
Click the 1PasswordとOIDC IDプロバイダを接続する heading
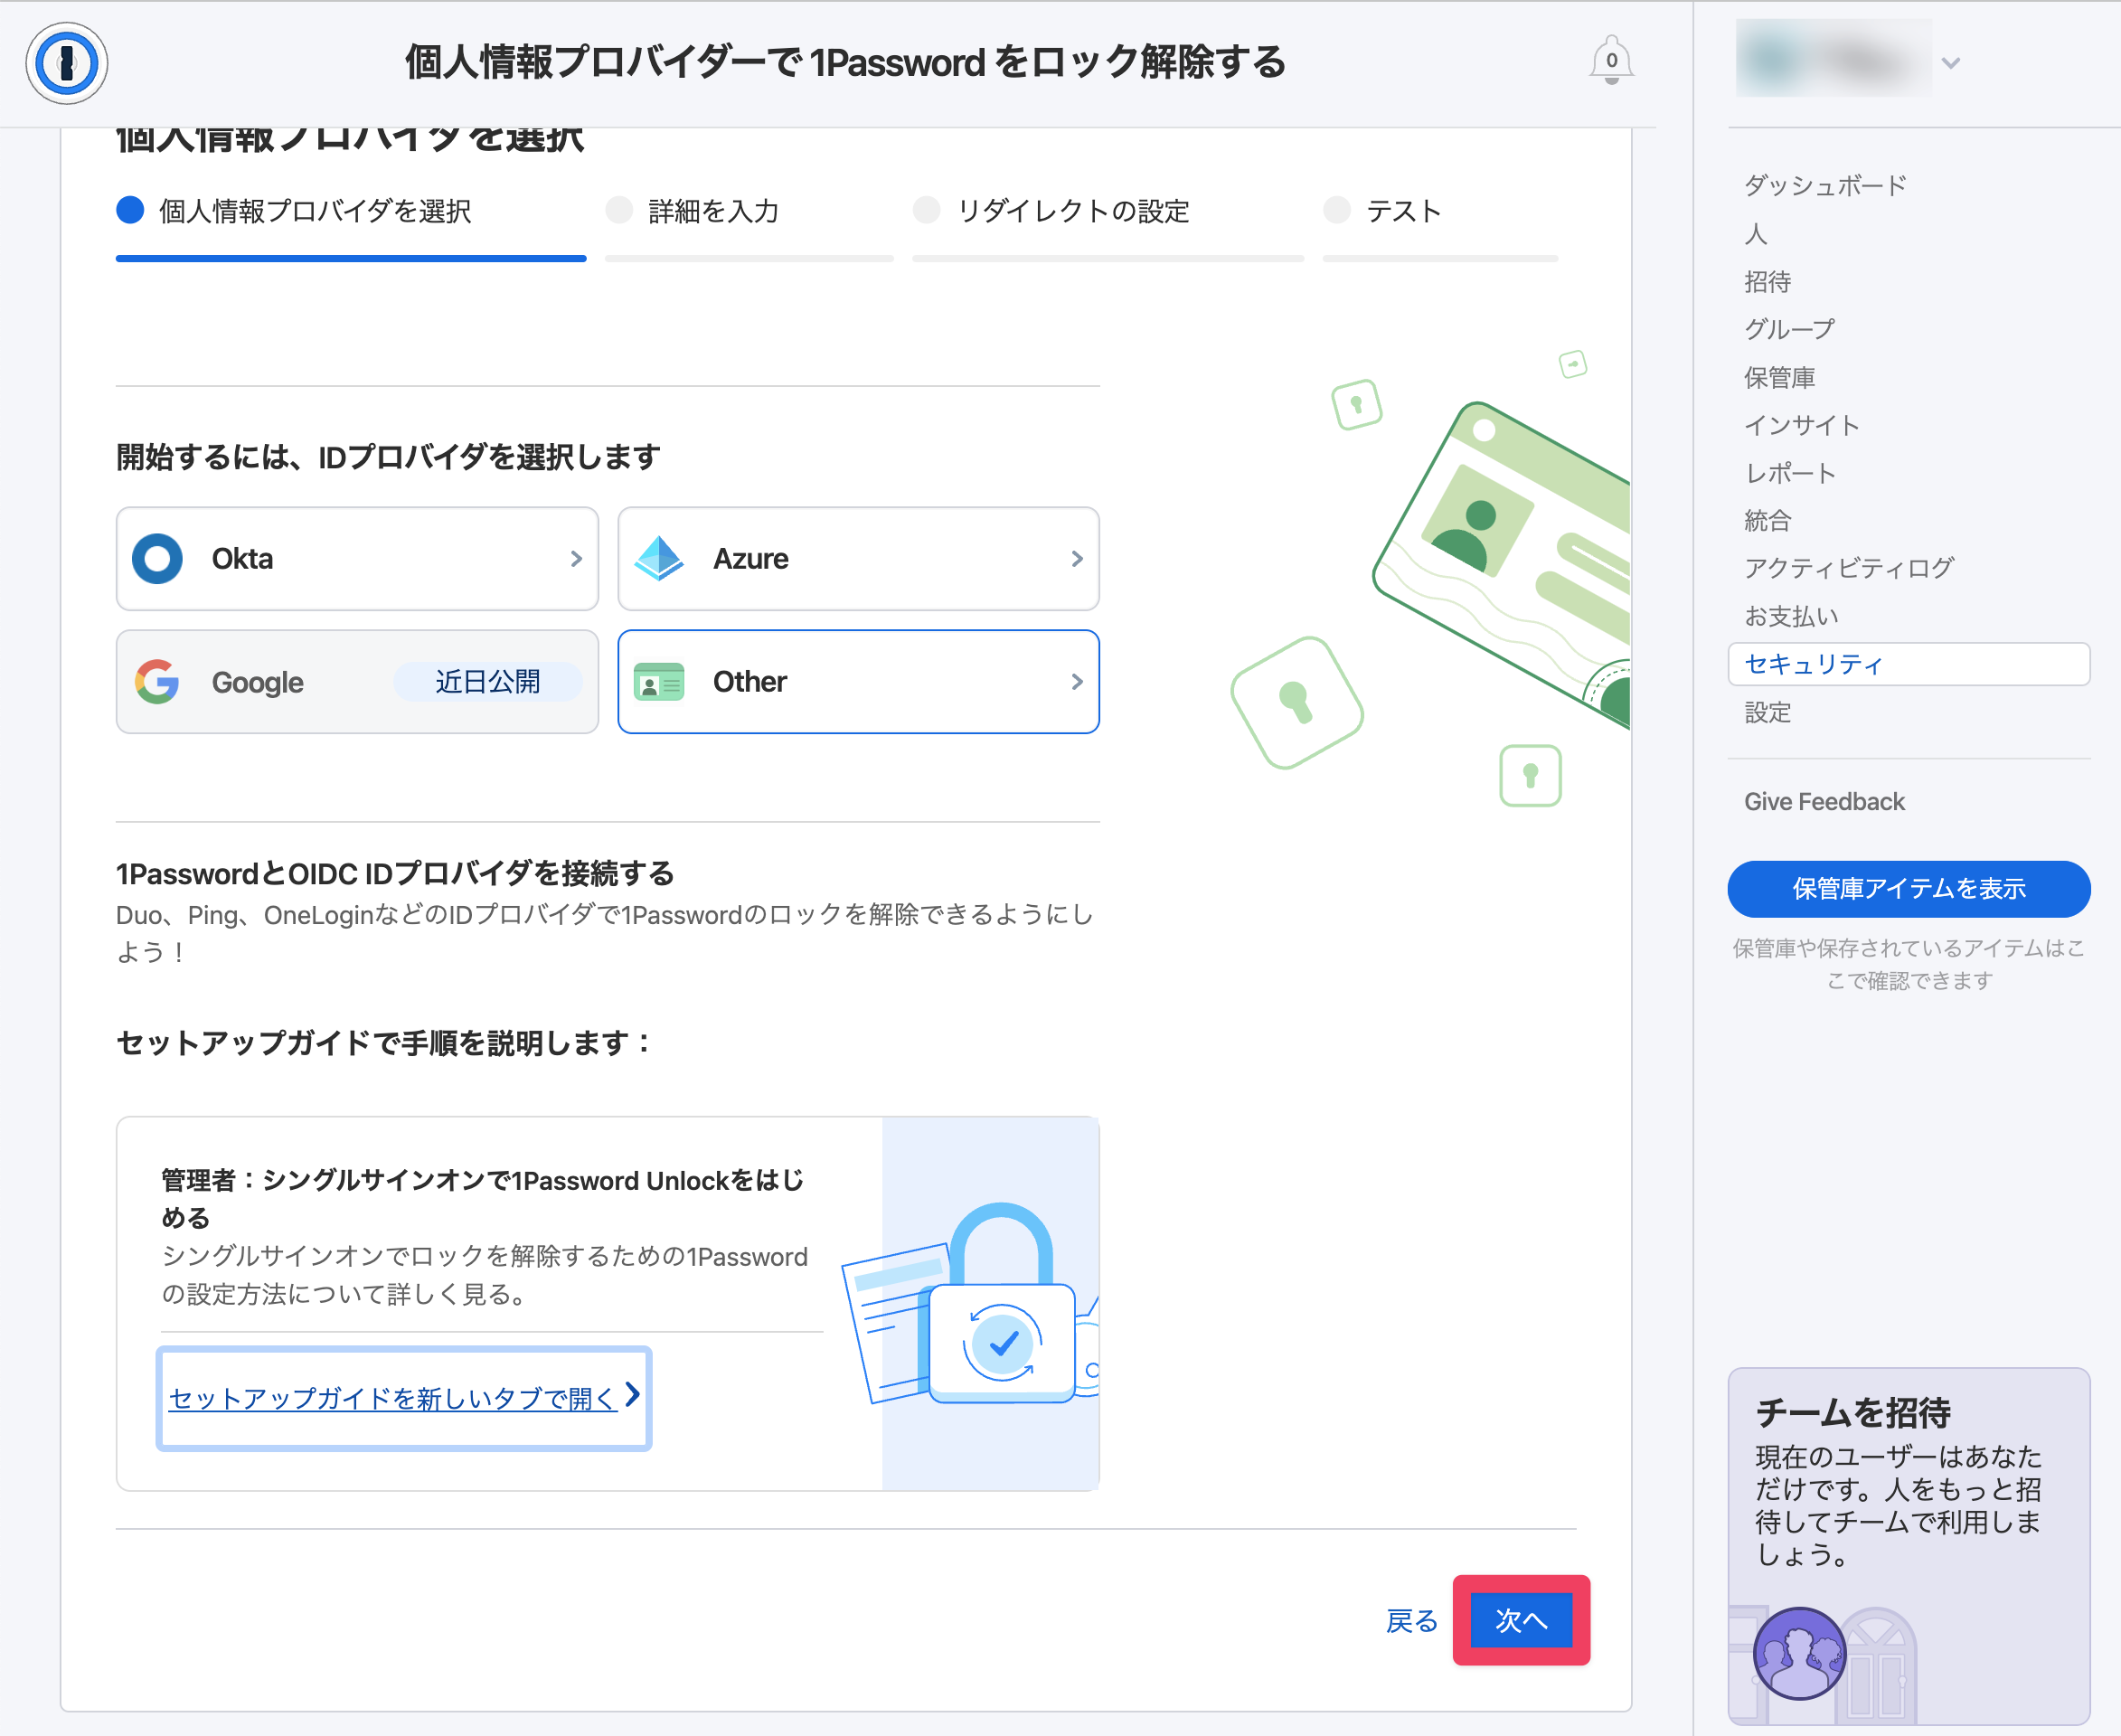click(x=395, y=874)
